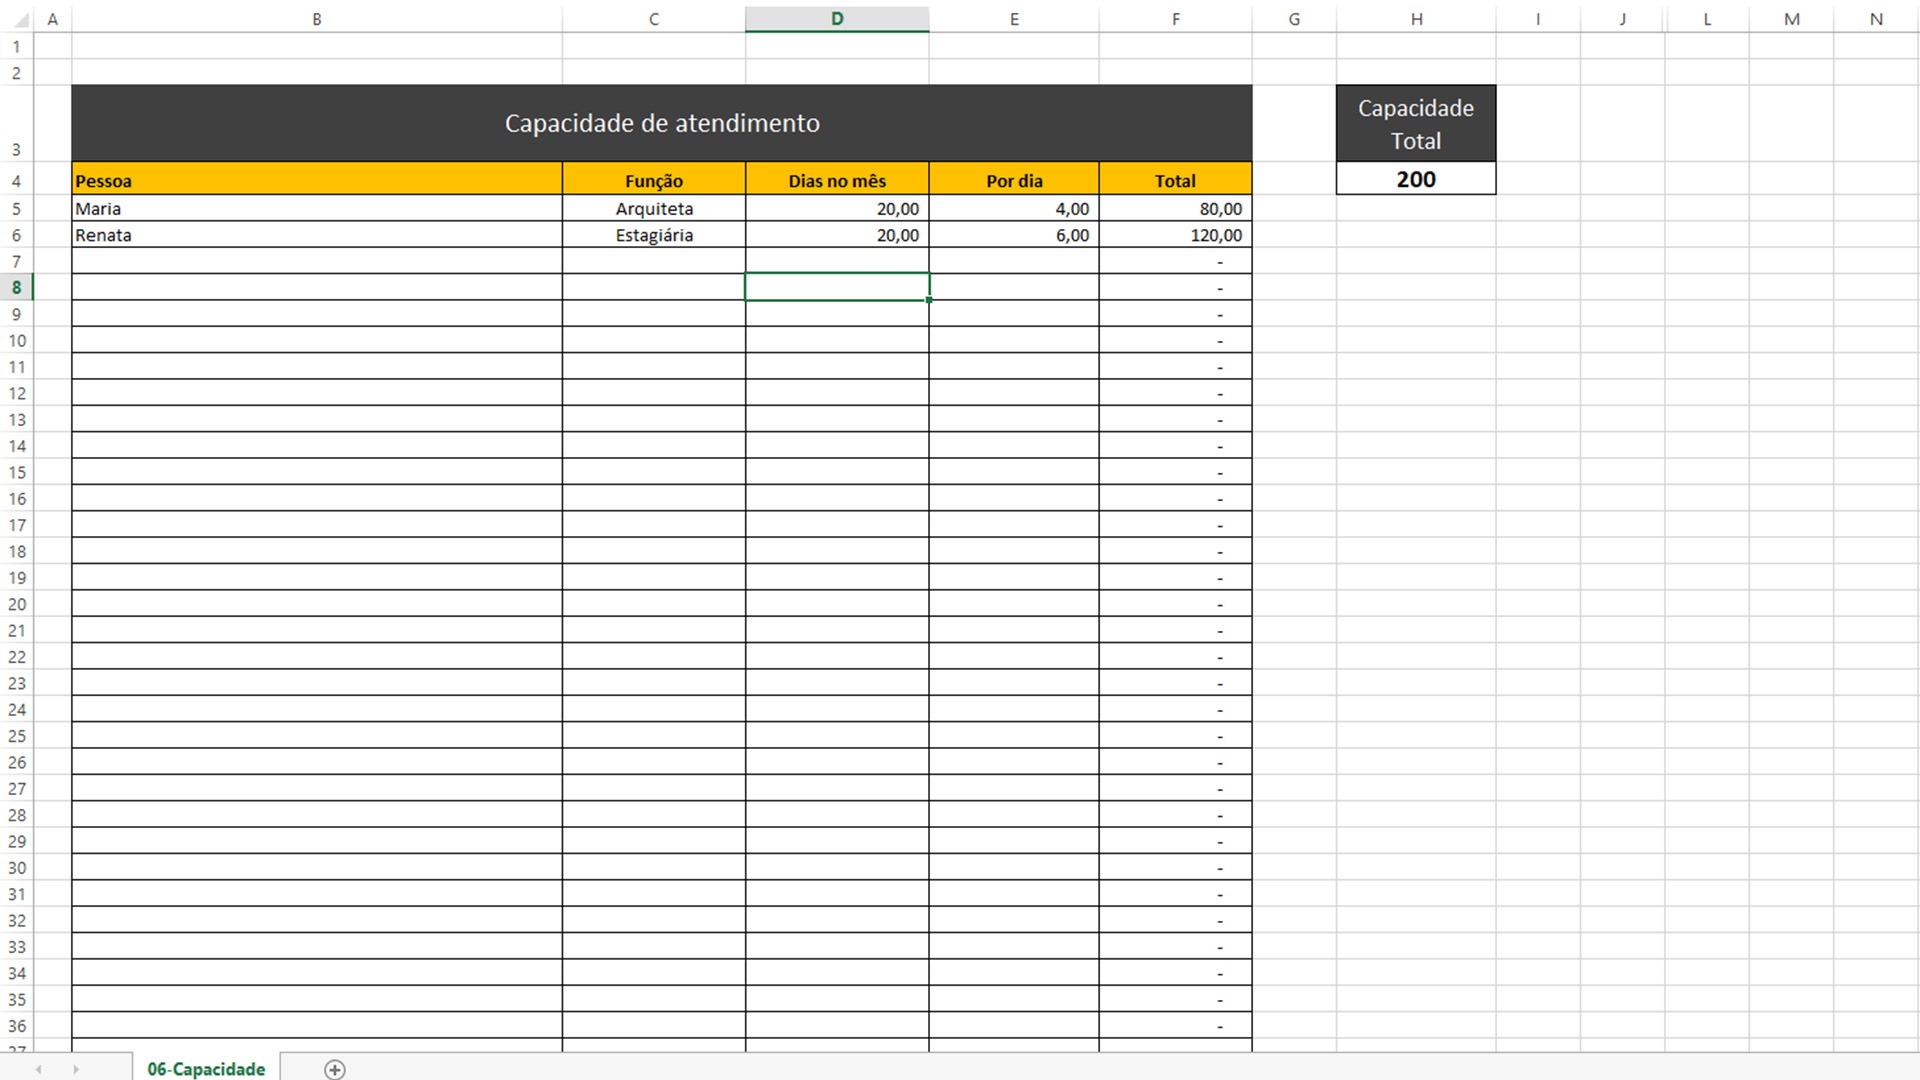Click the 'Total' table heading cell

click(1176, 181)
